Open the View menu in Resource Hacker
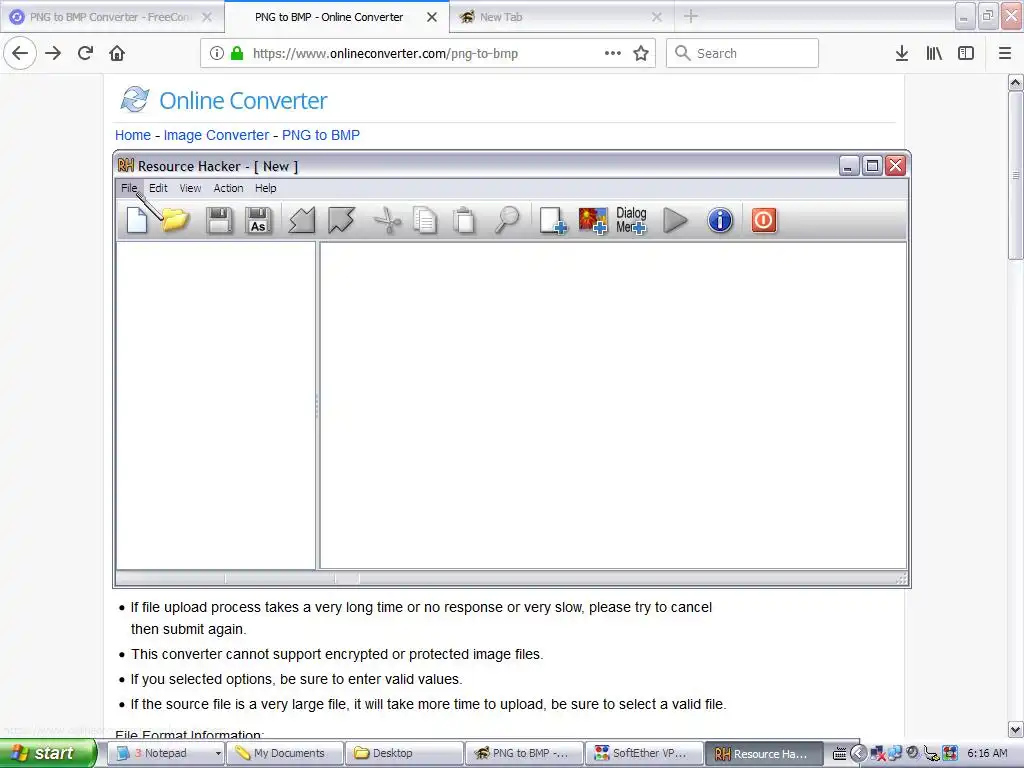1024x768 pixels. click(x=190, y=188)
